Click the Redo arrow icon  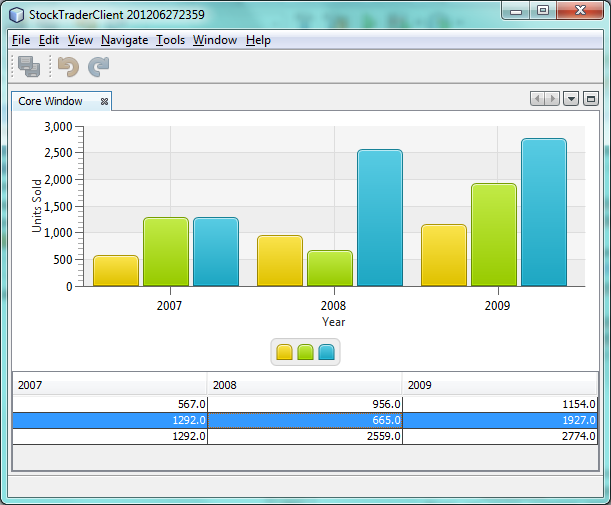(x=98, y=67)
